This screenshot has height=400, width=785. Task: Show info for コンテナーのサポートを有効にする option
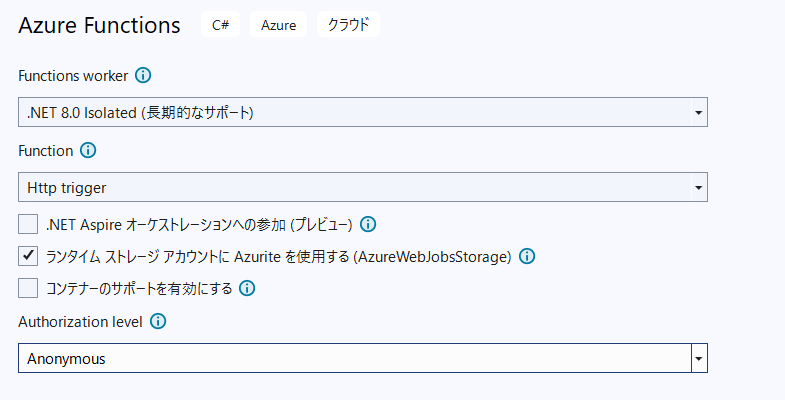pyautogui.click(x=247, y=288)
